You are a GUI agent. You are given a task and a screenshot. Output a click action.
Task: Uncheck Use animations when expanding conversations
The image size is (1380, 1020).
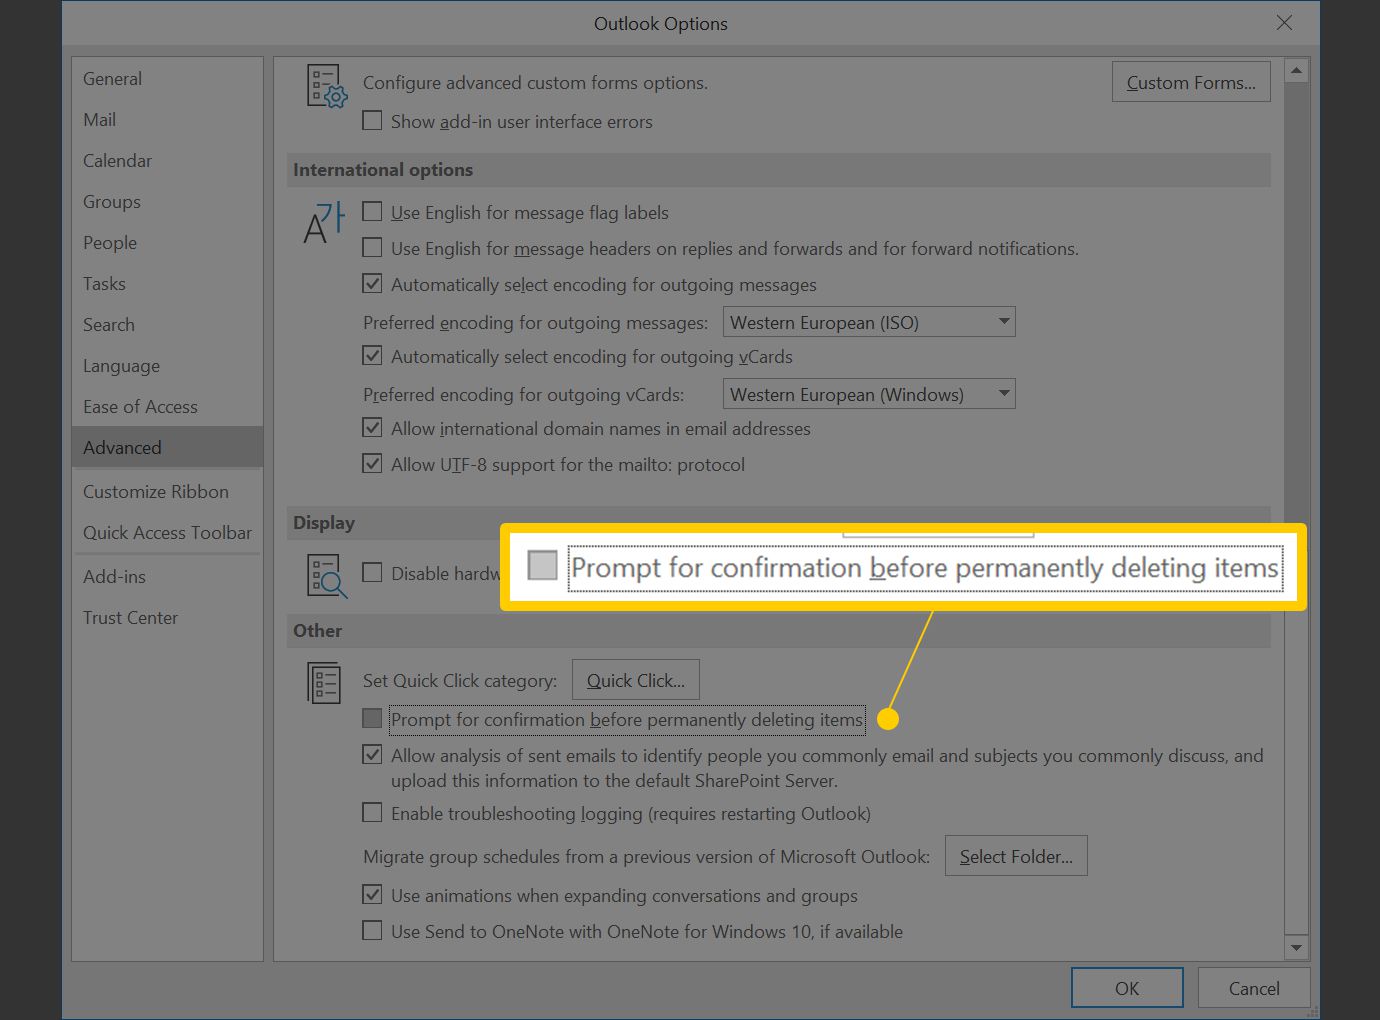[x=372, y=895]
